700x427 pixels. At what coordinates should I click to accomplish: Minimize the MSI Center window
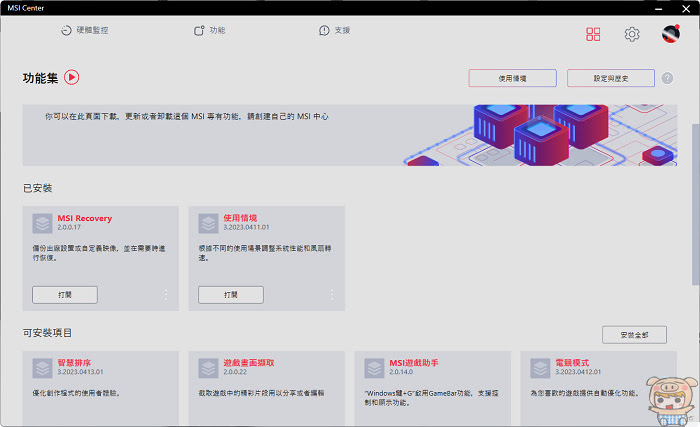tap(658, 8)
